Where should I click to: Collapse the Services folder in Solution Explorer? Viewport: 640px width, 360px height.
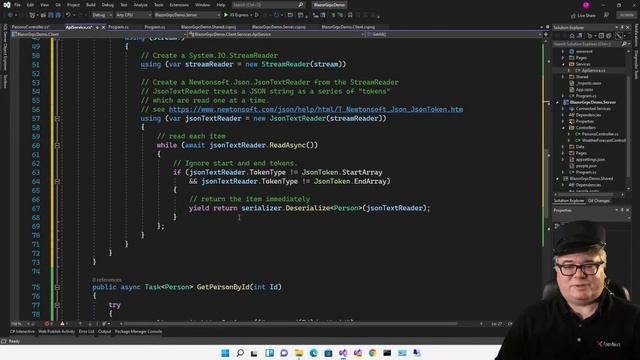pos(563,64)
